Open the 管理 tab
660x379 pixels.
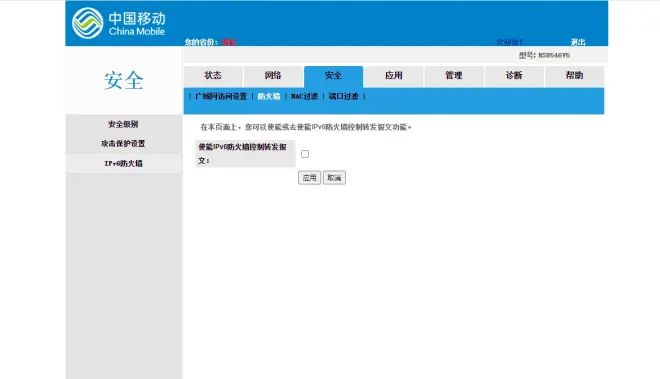tap(454, 76)
